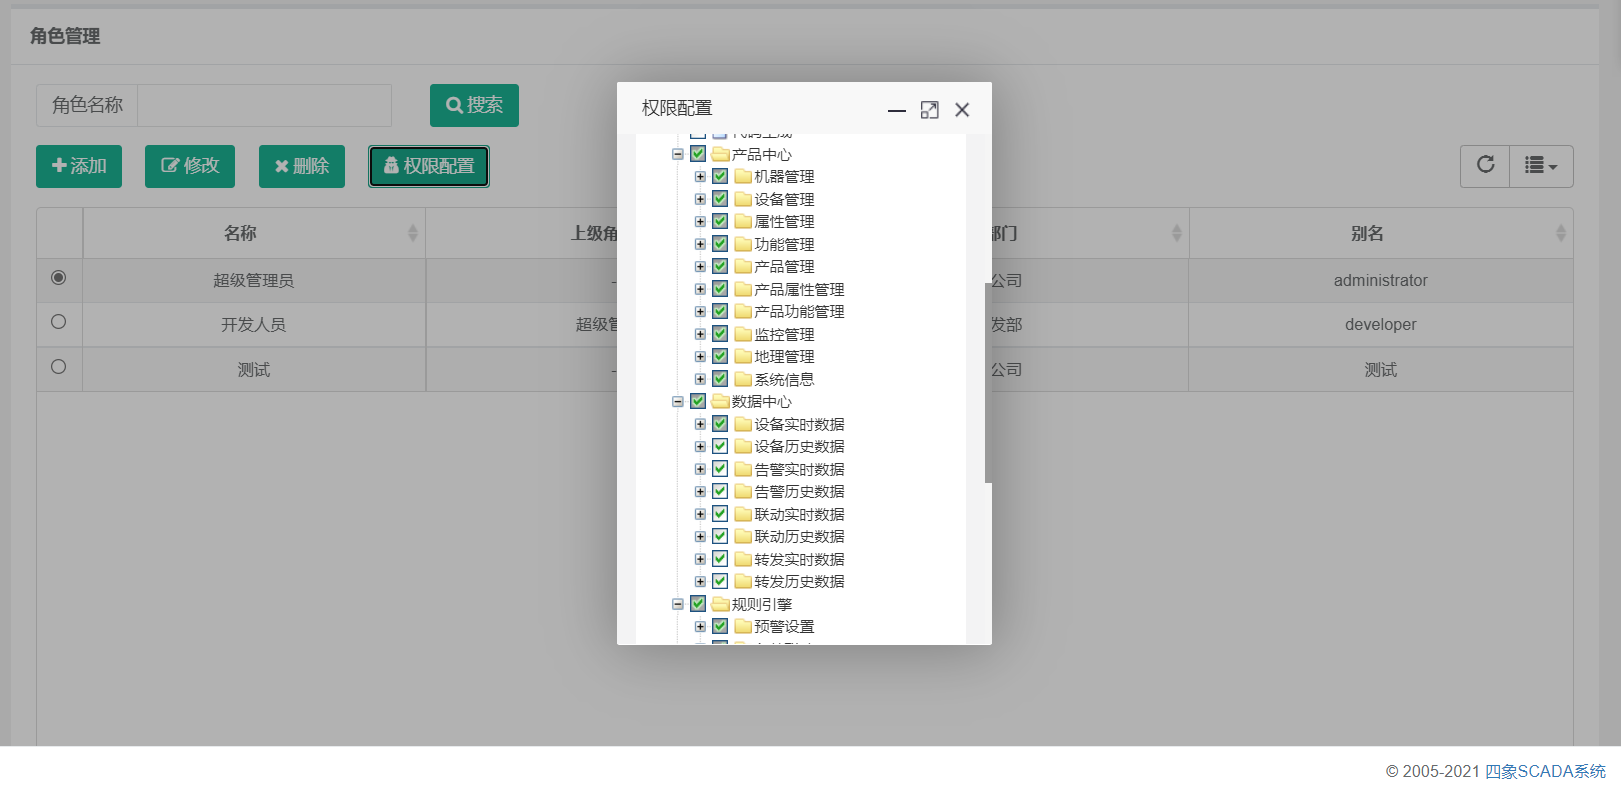Select the 开发人员 role radio button
Screen dimensions: 1621x790
point(59,322)
